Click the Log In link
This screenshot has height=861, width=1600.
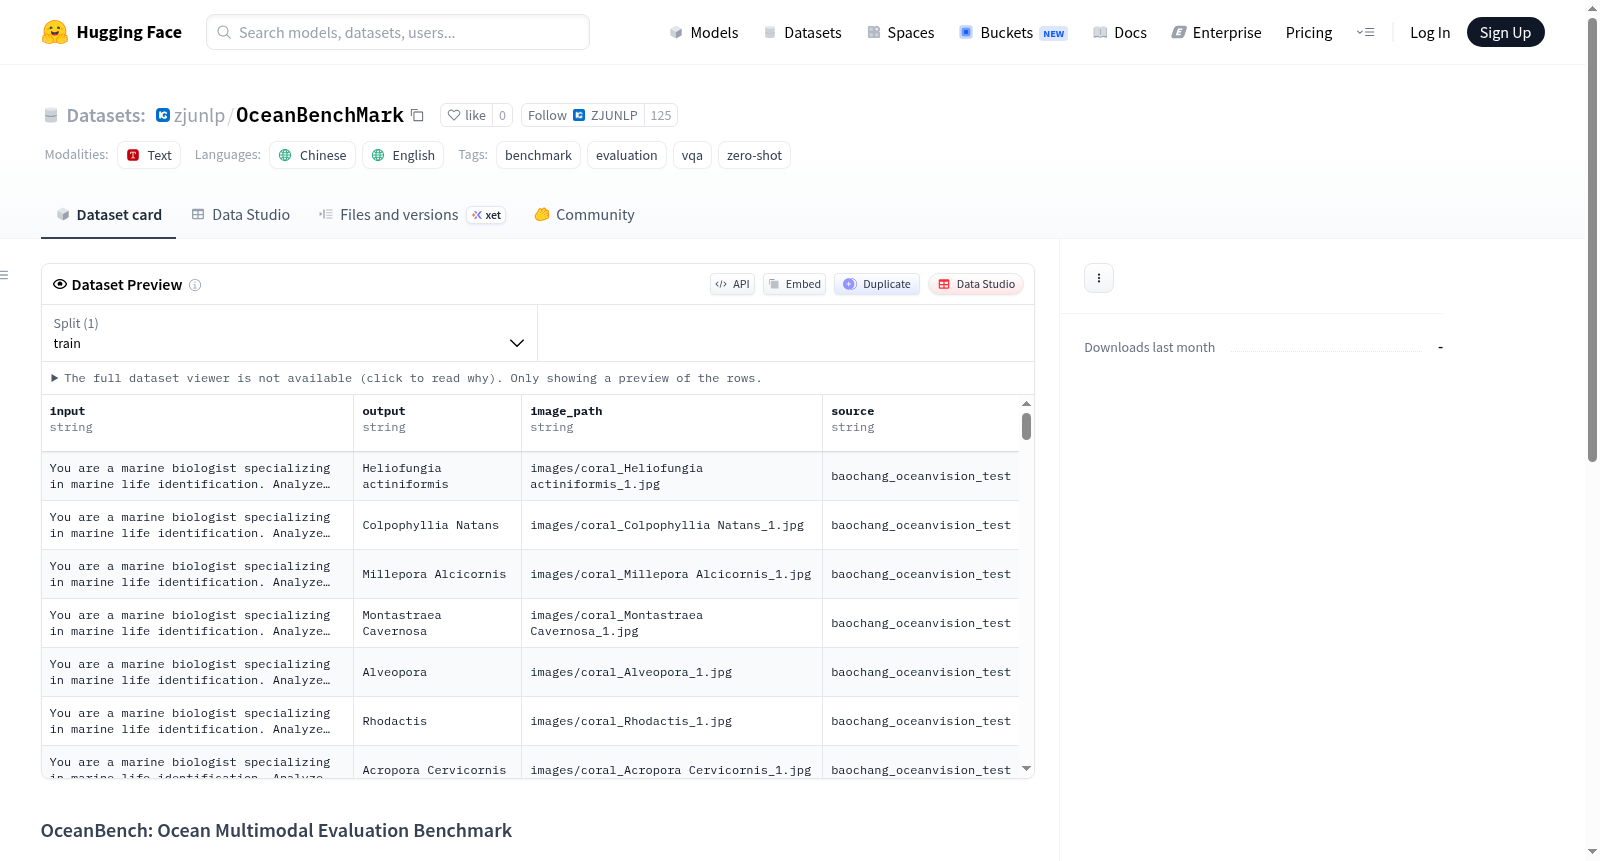point(1430,33)
